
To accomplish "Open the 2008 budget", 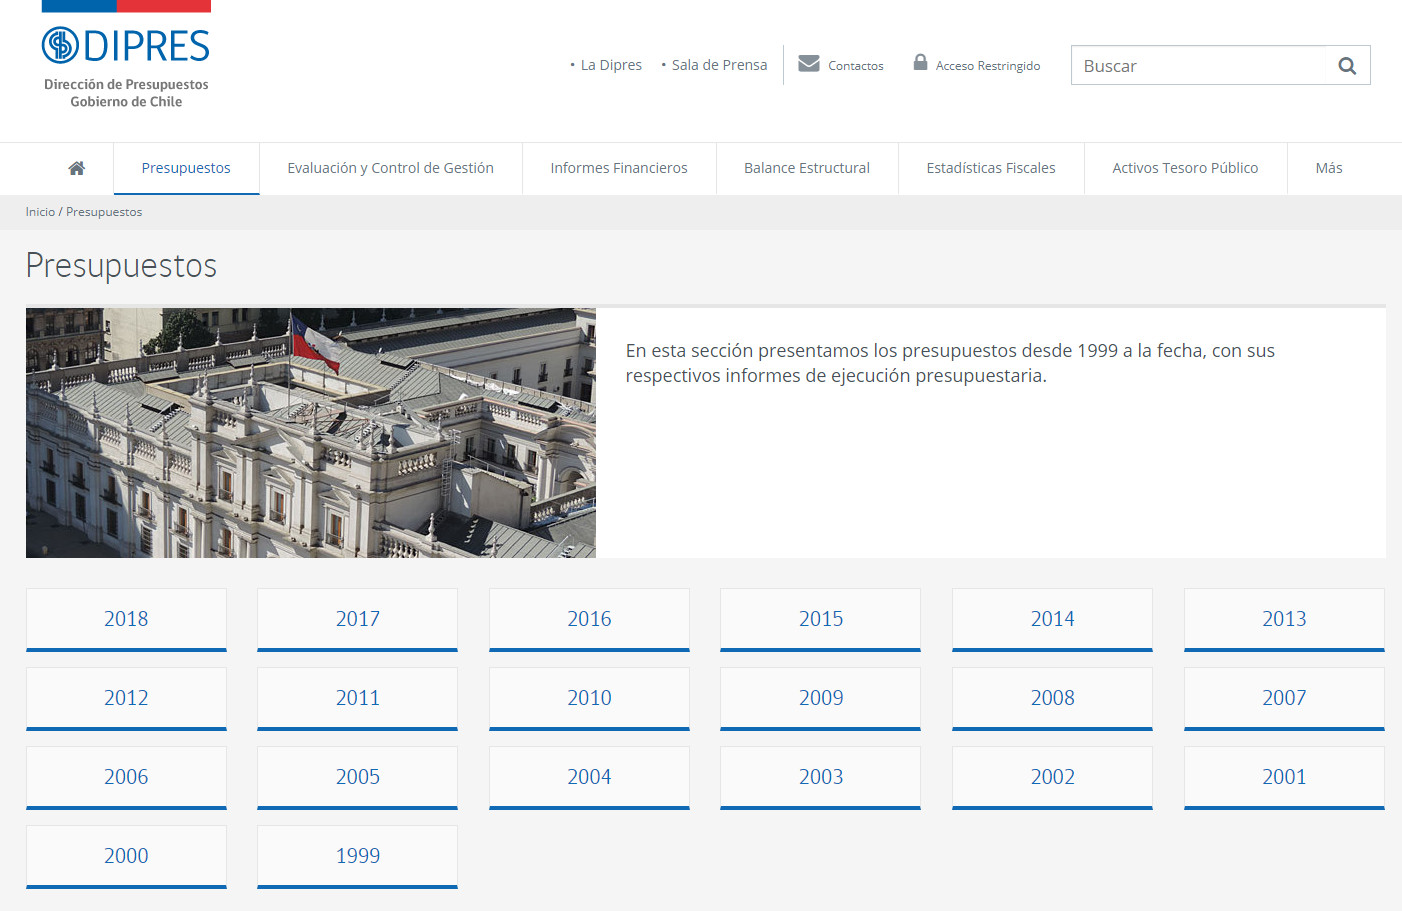I will coord(1052,698).
